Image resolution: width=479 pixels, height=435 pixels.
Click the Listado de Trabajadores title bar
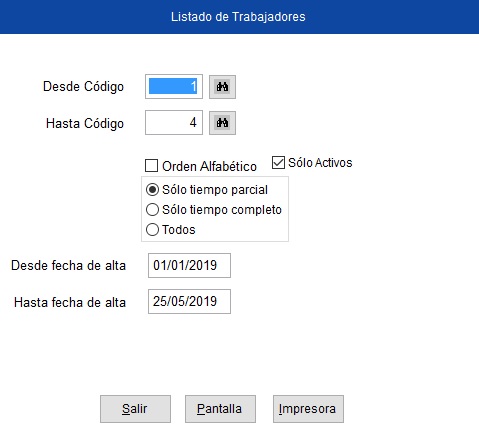pos(239,17)
